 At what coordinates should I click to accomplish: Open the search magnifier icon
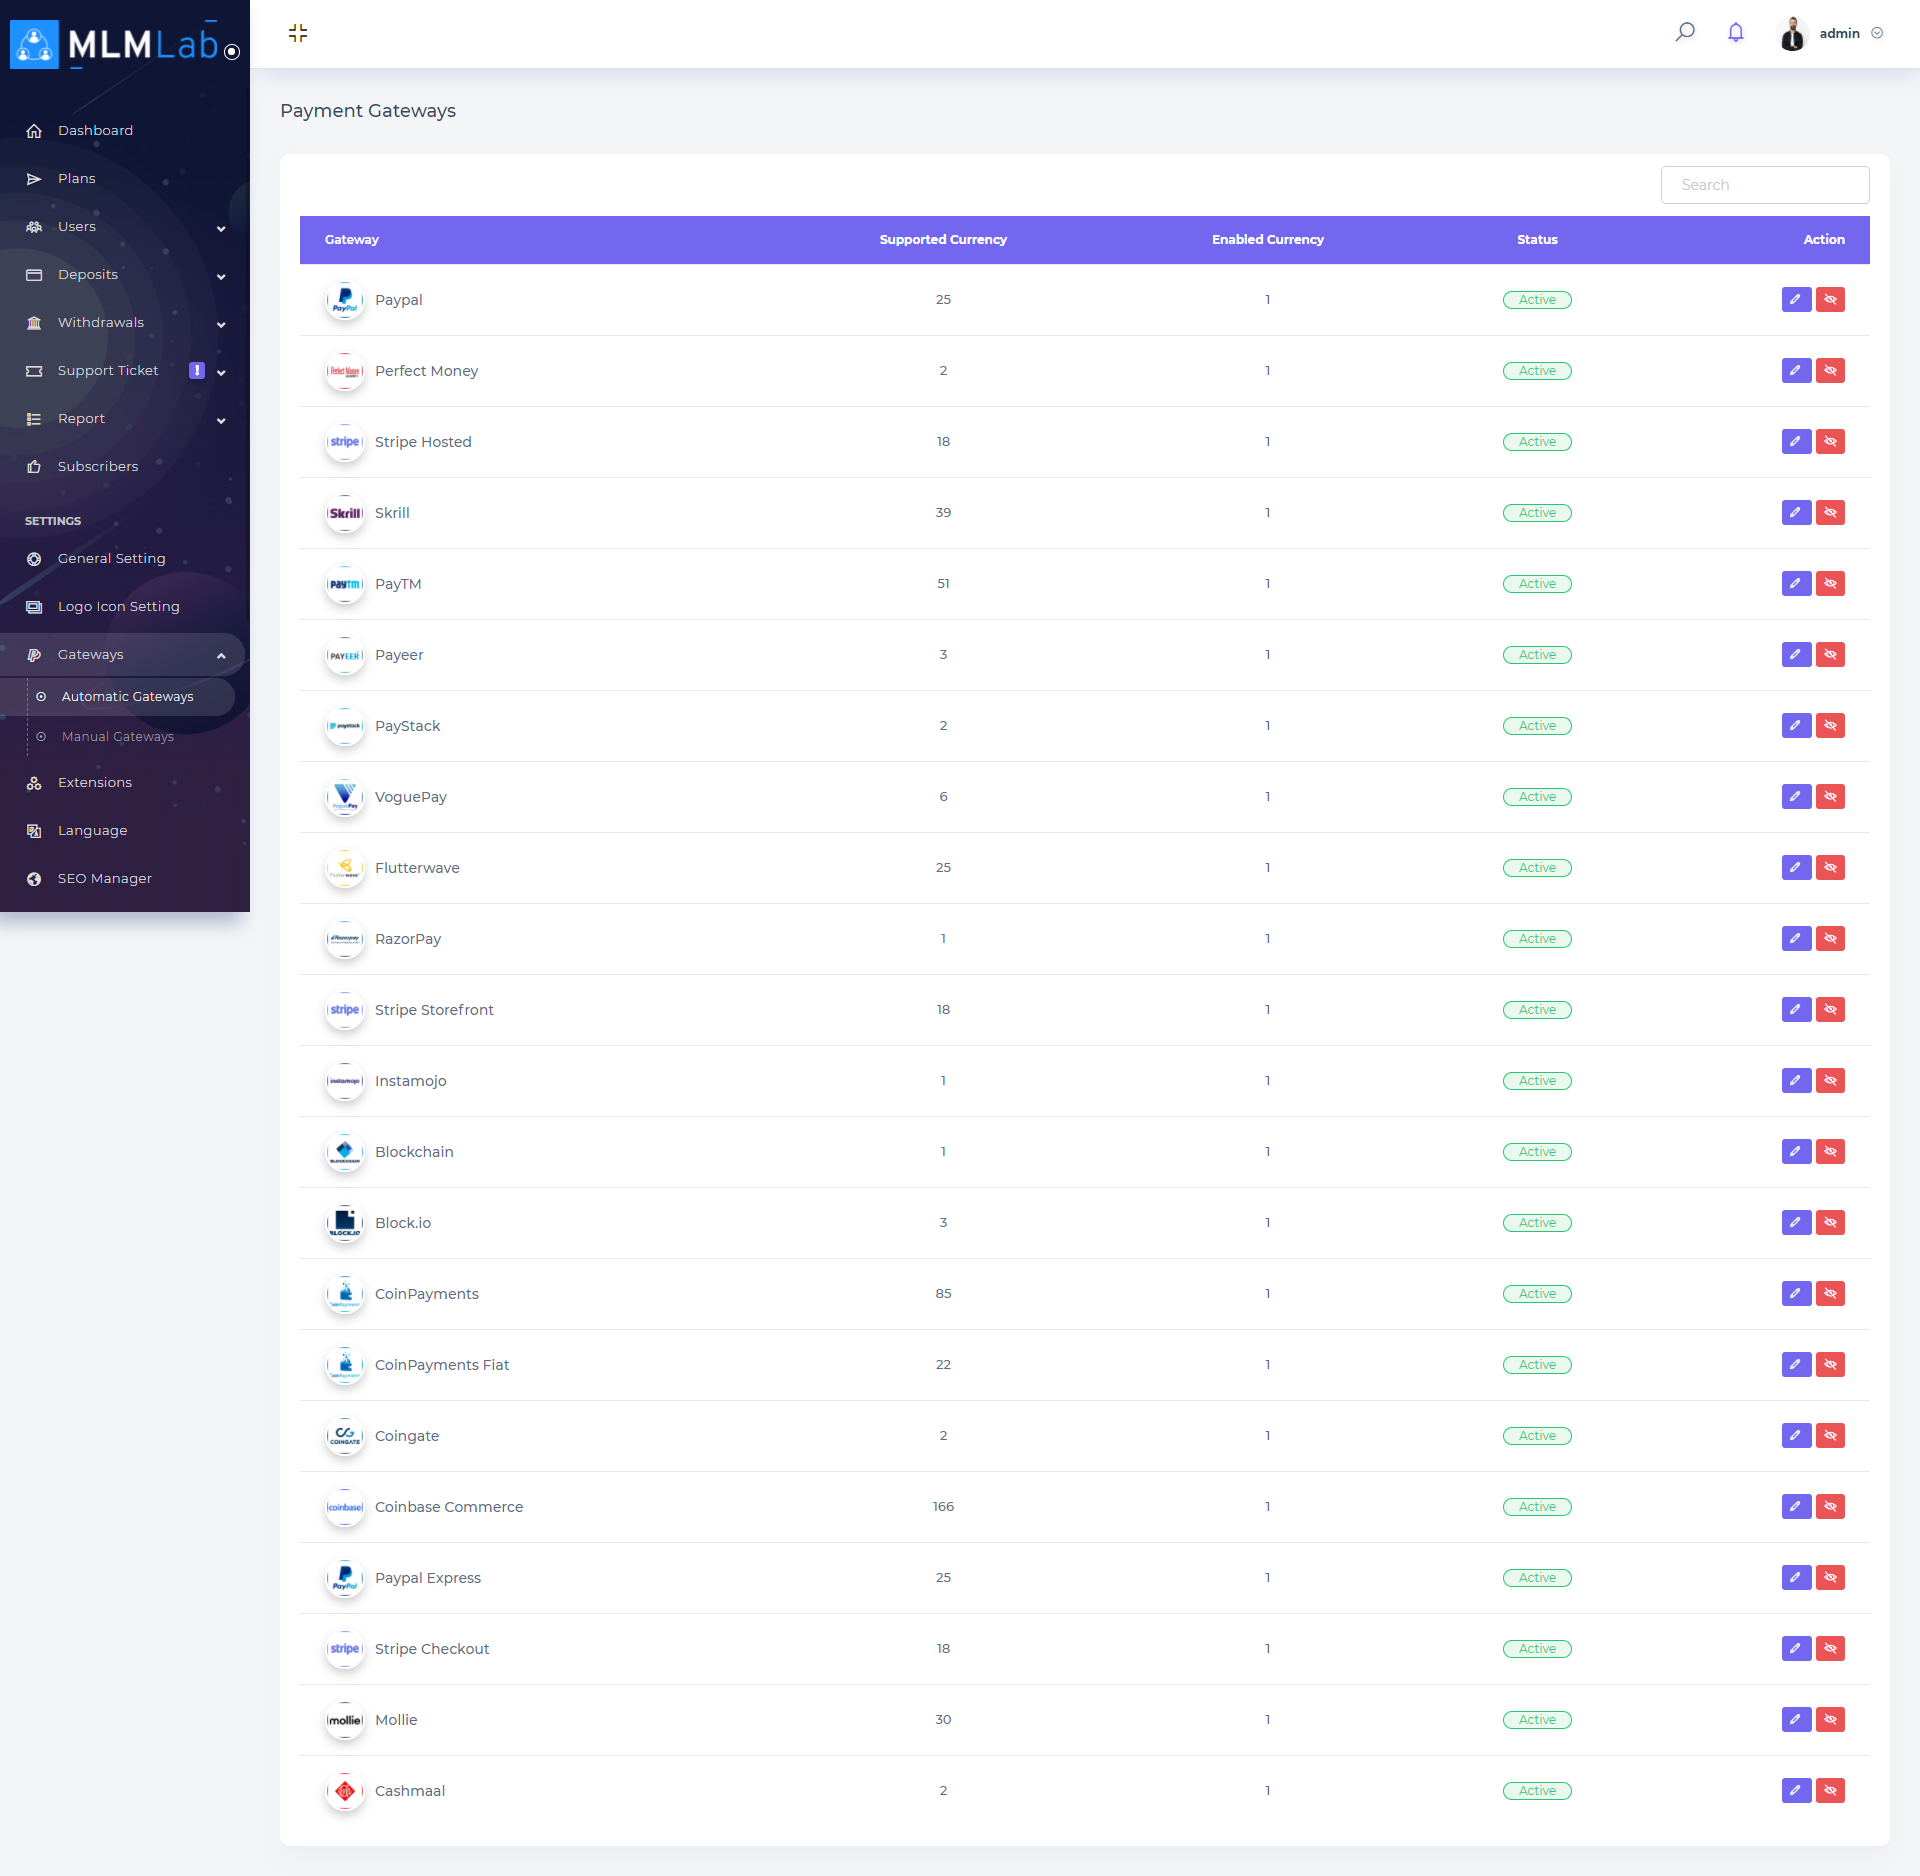tap(1685, 32)
